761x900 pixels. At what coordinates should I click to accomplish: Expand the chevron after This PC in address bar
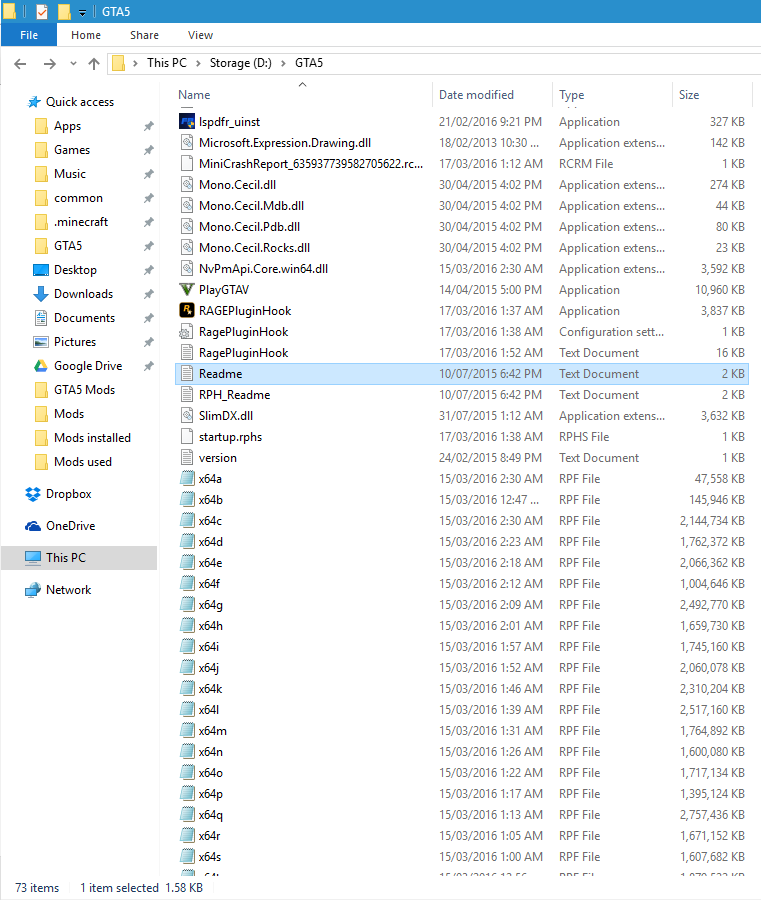coord(198,63)
